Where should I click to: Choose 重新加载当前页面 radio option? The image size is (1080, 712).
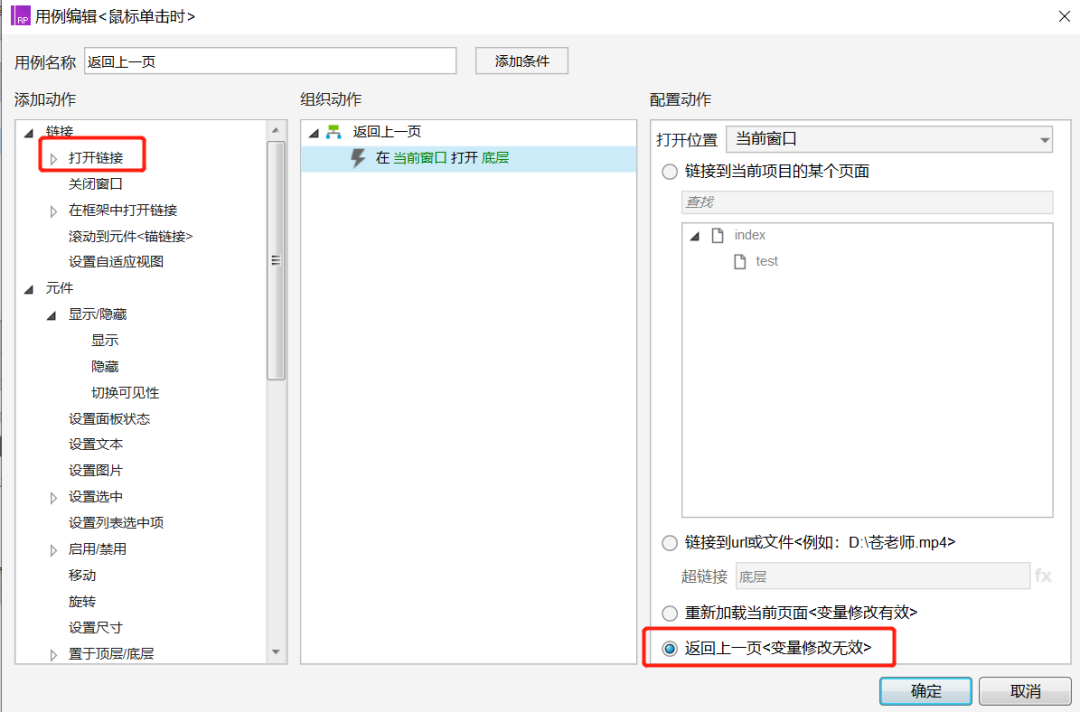(670, 613)
